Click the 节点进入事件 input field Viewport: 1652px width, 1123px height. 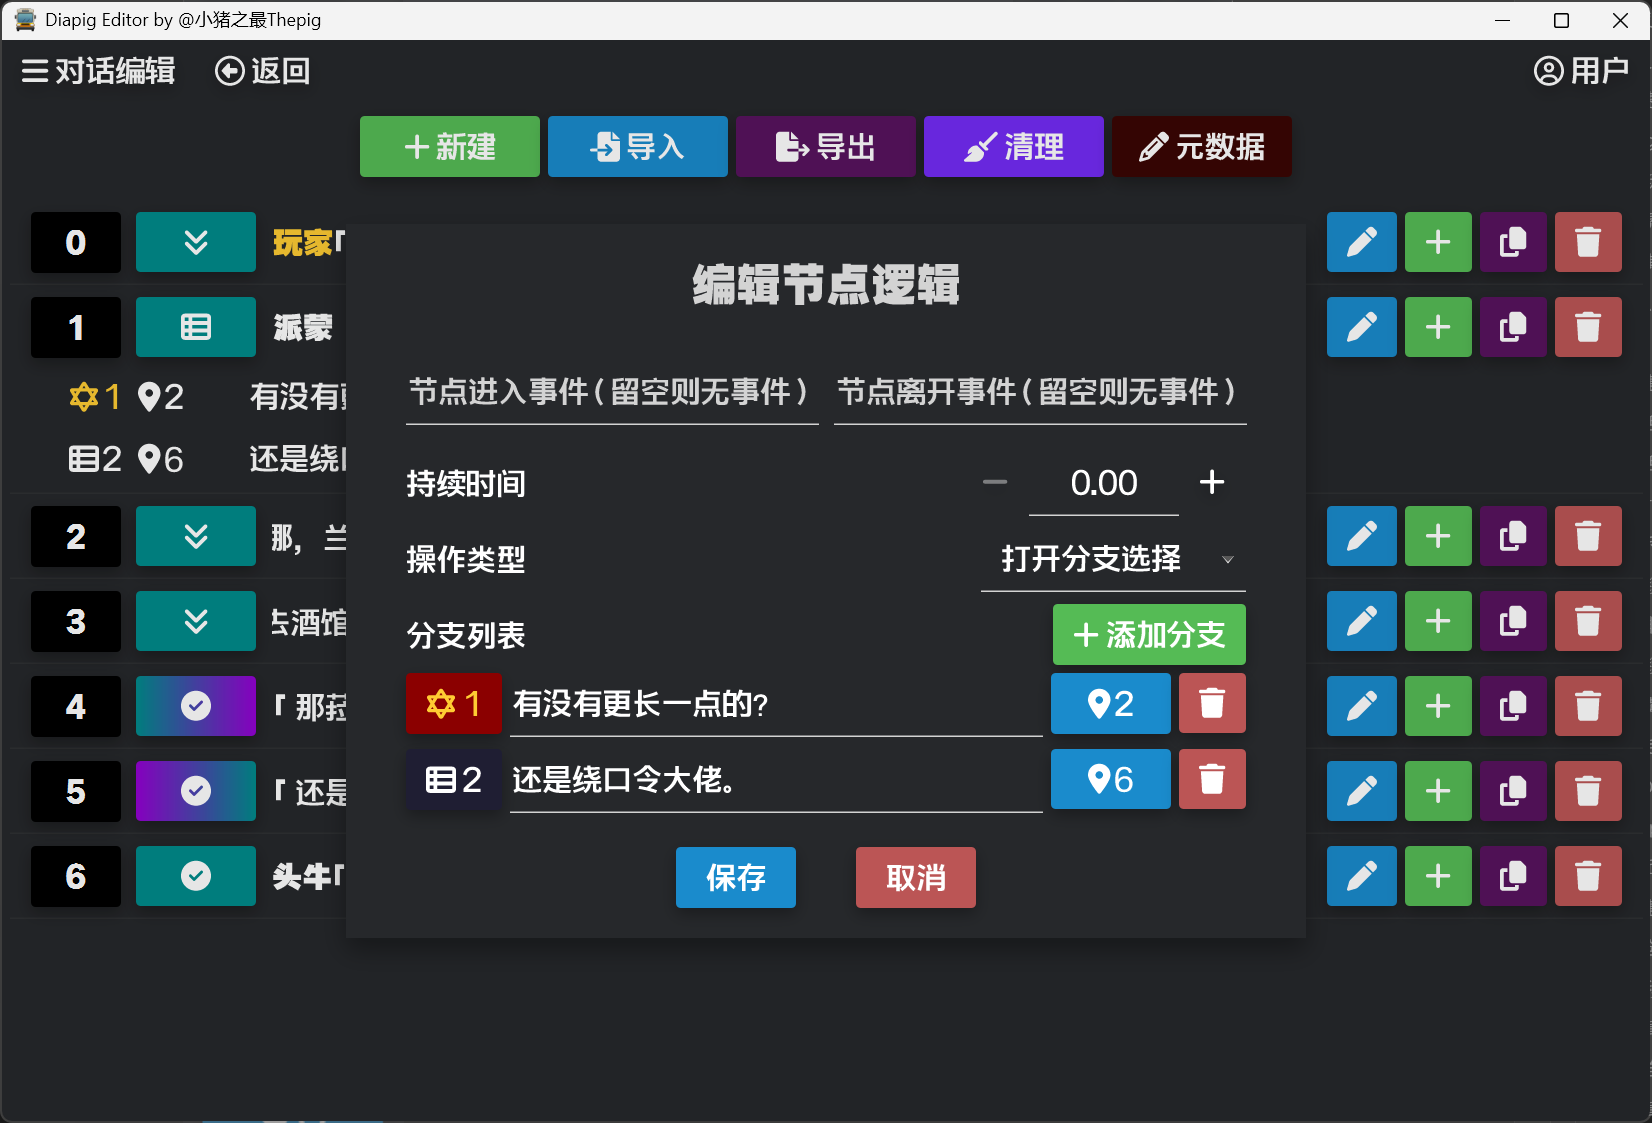[611, 393]
